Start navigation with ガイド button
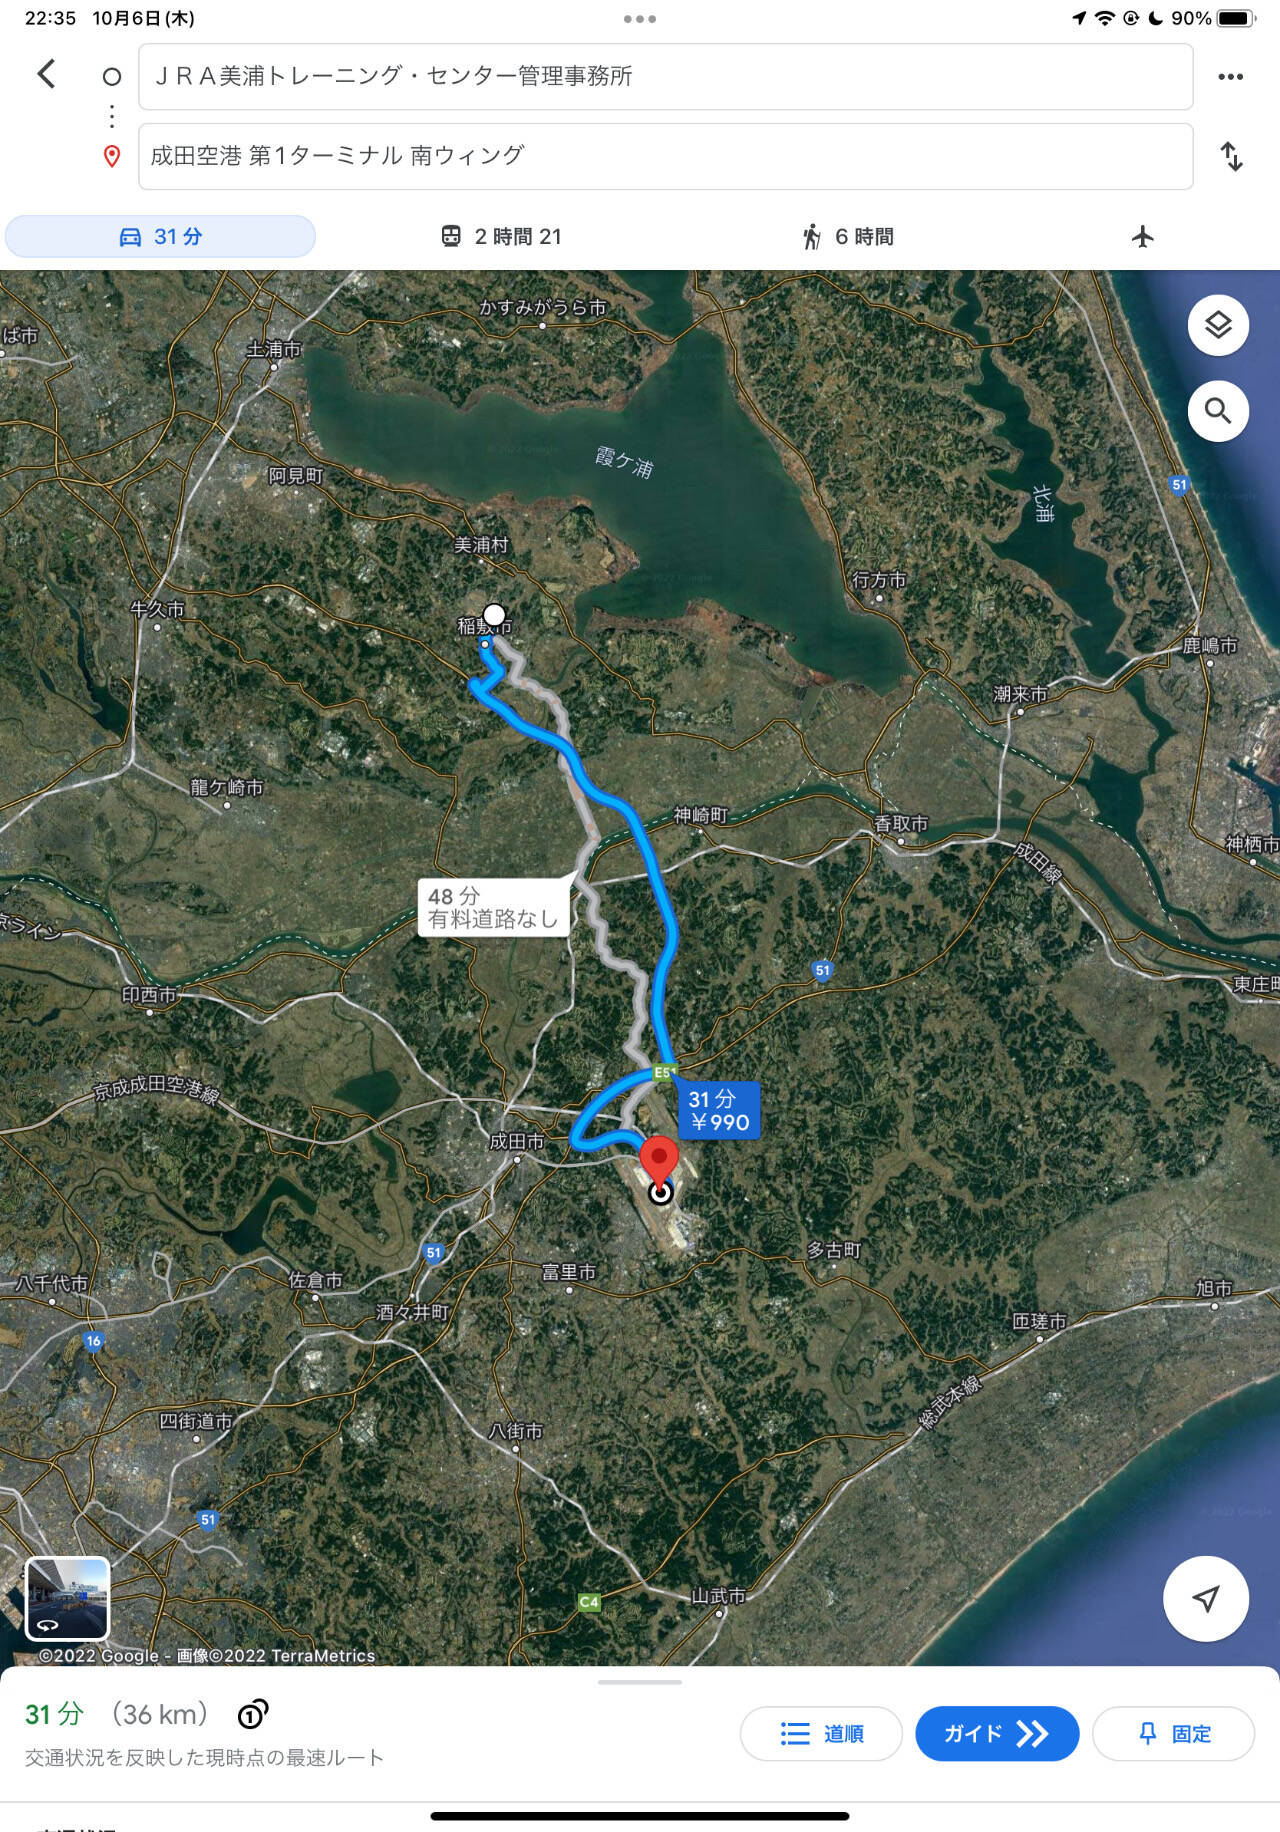Screen dimensions: 1280x1832 coord(997,1733)
